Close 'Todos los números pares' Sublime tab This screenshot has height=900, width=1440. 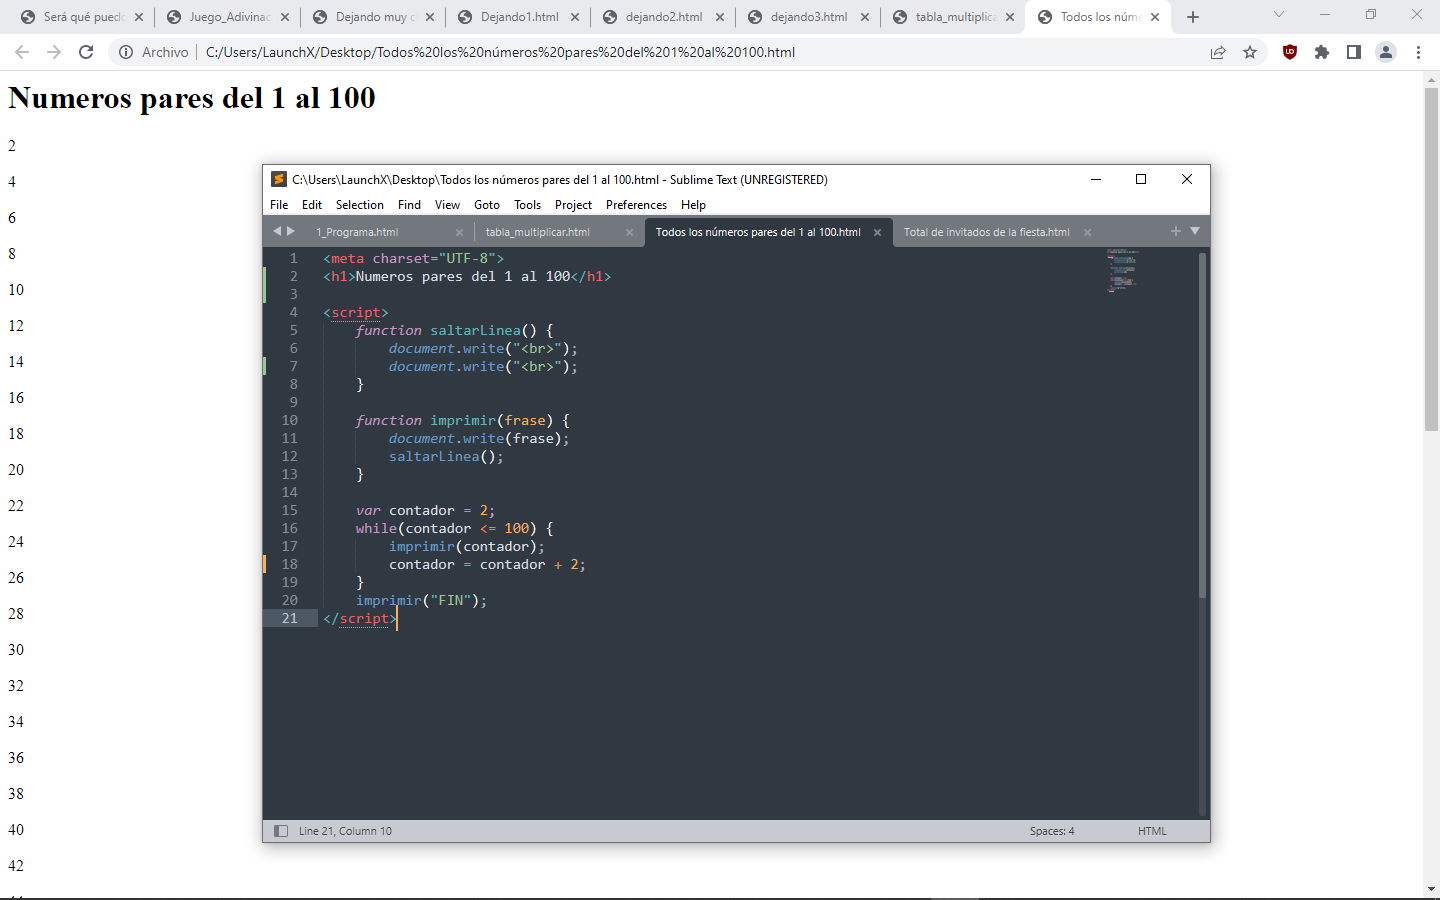(x=877, y=232)
